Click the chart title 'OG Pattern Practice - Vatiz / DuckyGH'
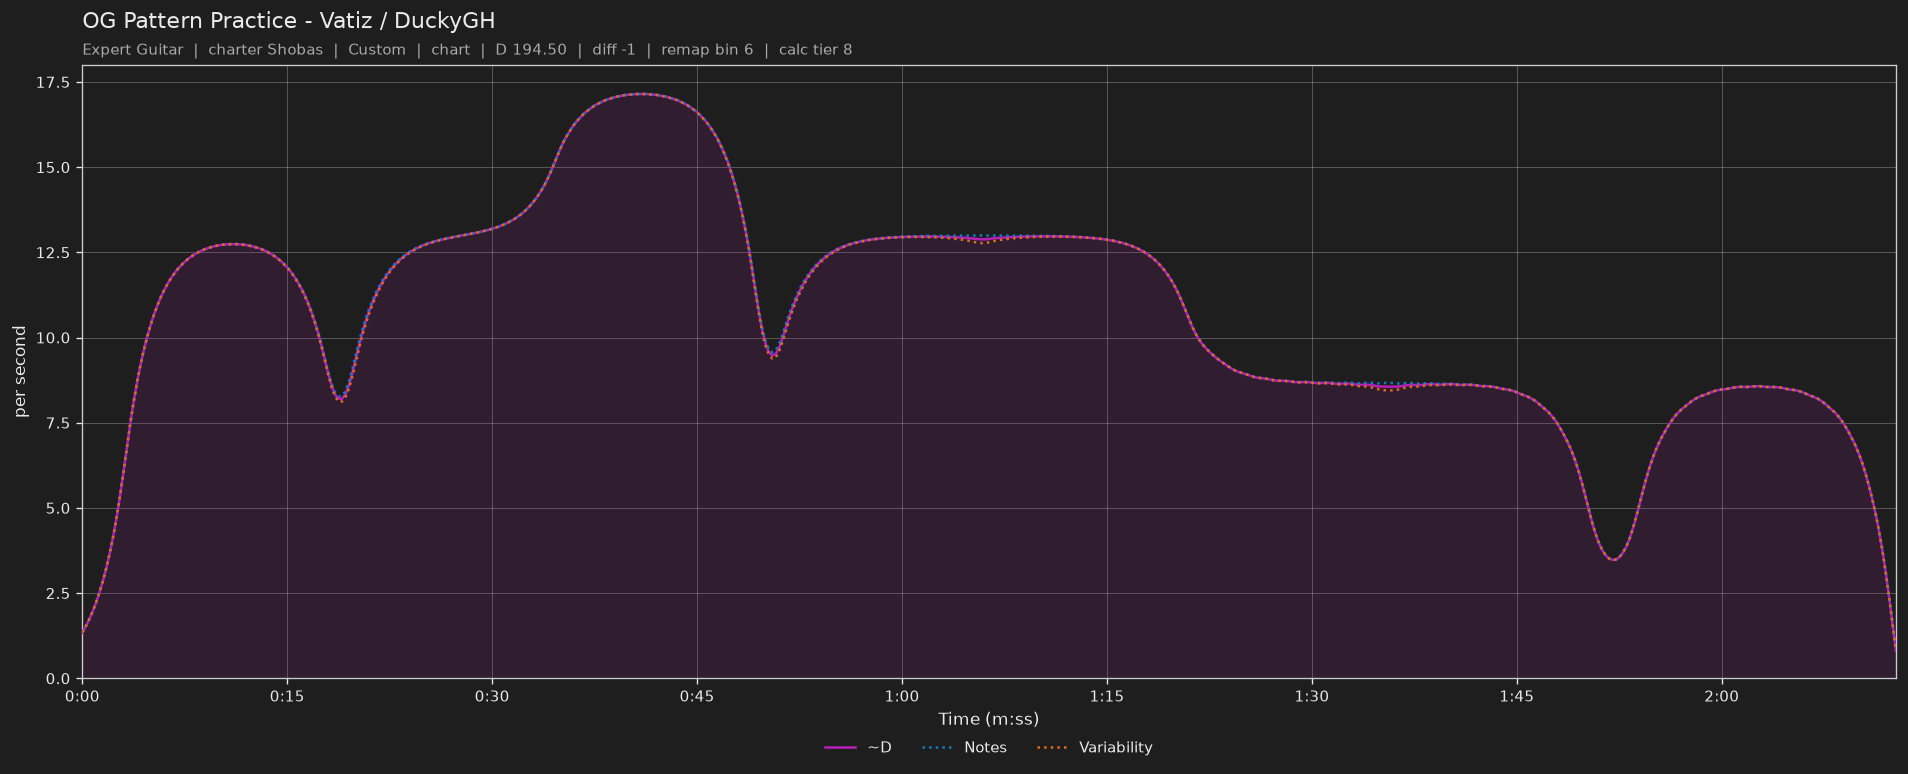This screenshot has height=774, width=1908. pos(289,21)
